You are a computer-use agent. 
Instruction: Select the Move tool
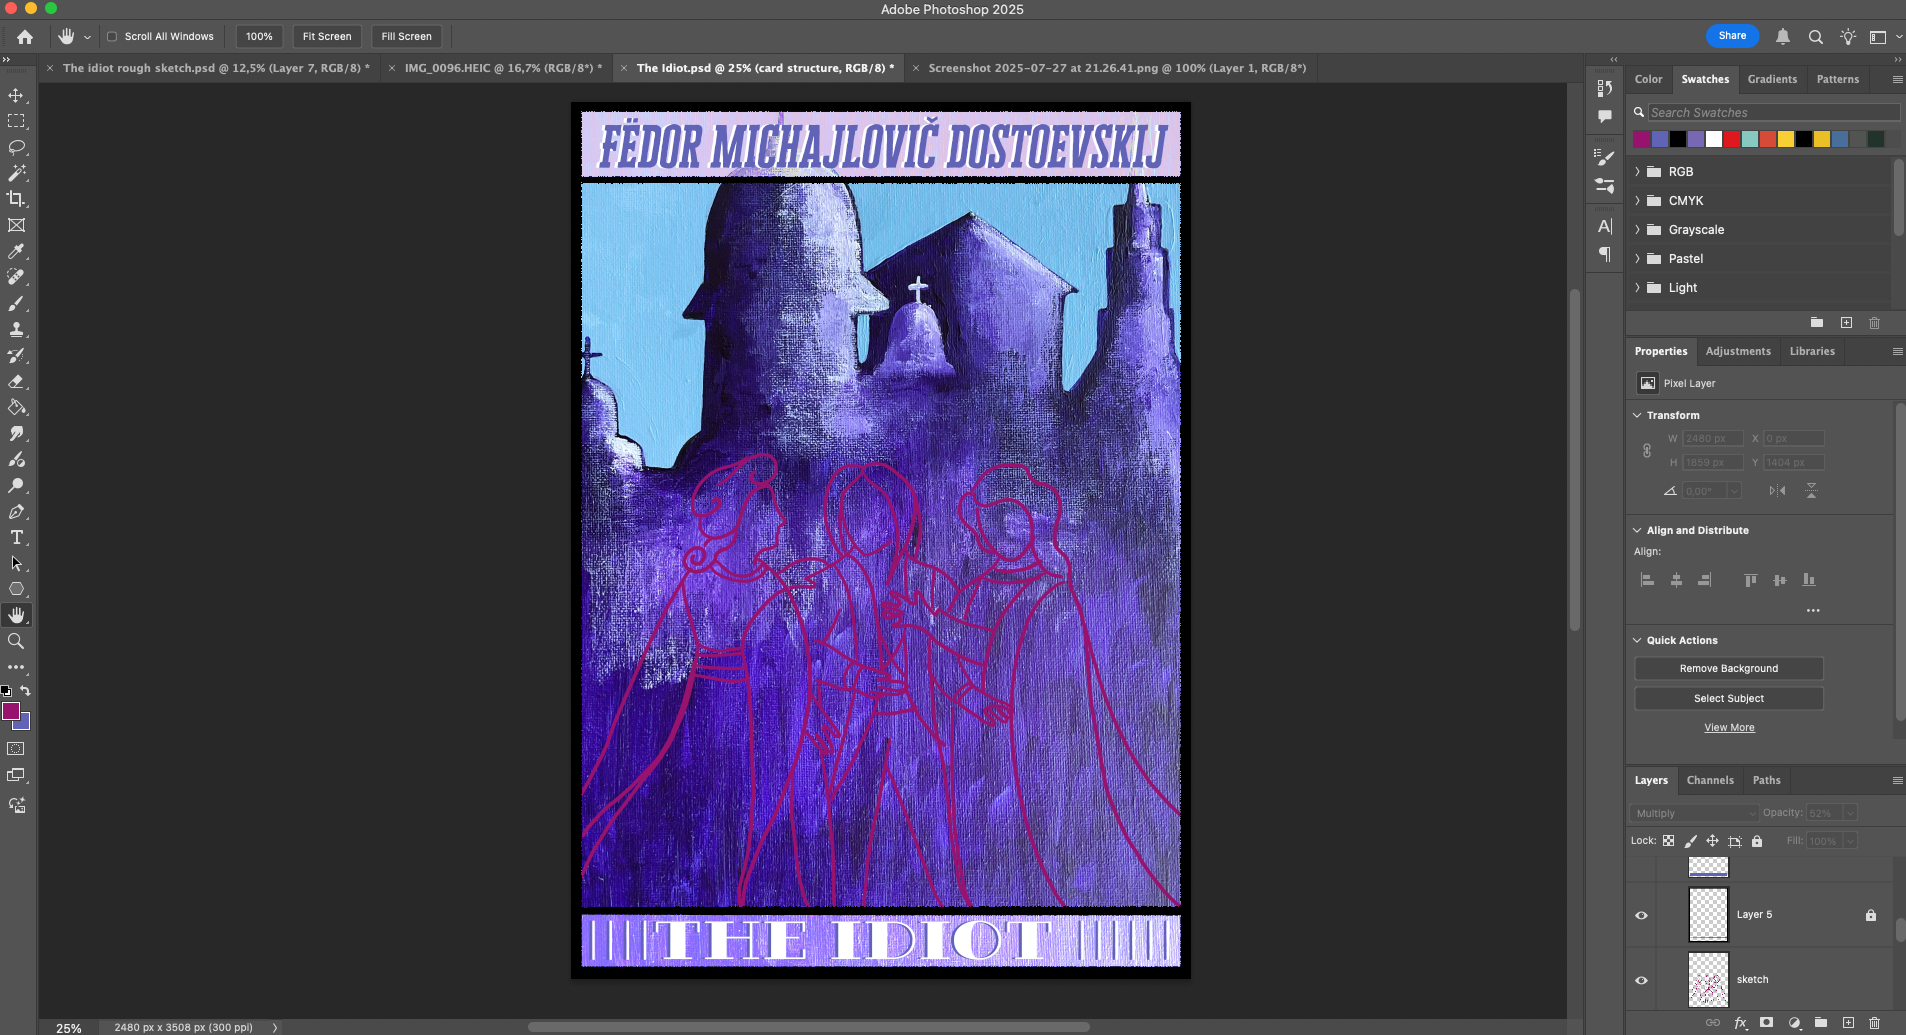[x=16, y=95]
